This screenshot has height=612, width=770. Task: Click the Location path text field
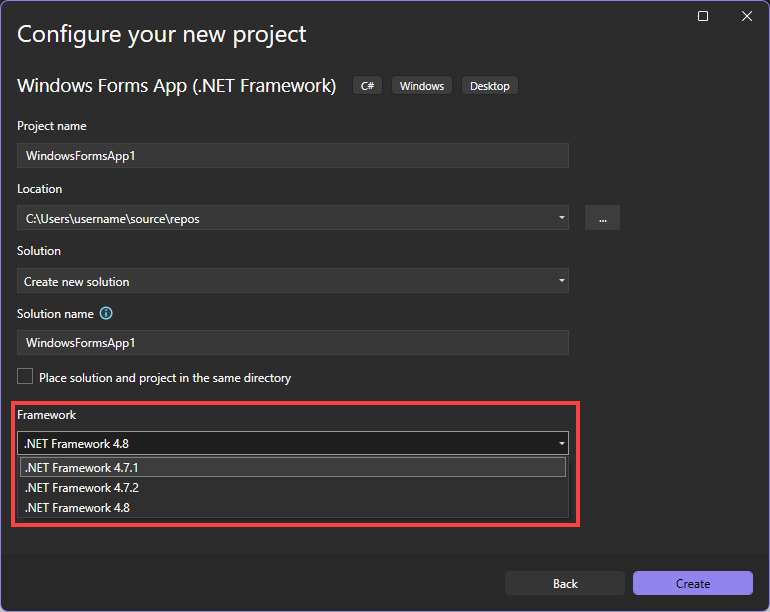280,218
